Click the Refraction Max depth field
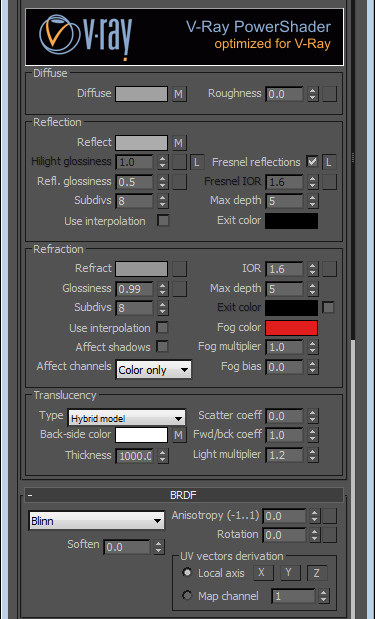 (x=284, y=289)
